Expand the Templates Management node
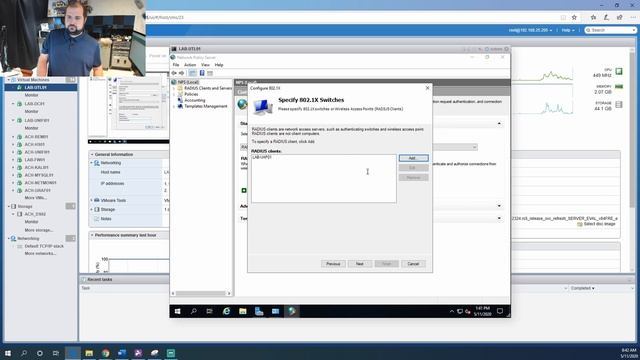Screen dimensions: 640x360 coord(174,106)
